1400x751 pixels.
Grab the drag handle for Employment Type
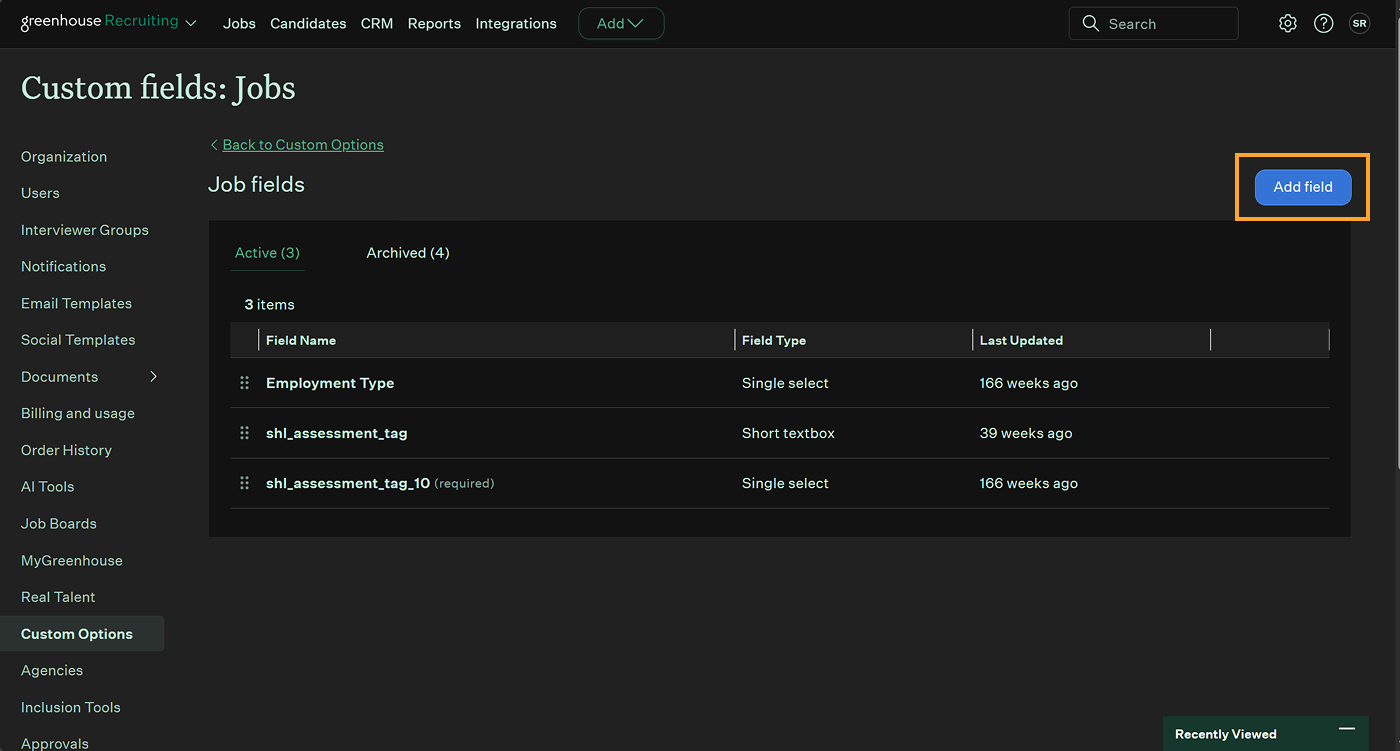point(244,383)
